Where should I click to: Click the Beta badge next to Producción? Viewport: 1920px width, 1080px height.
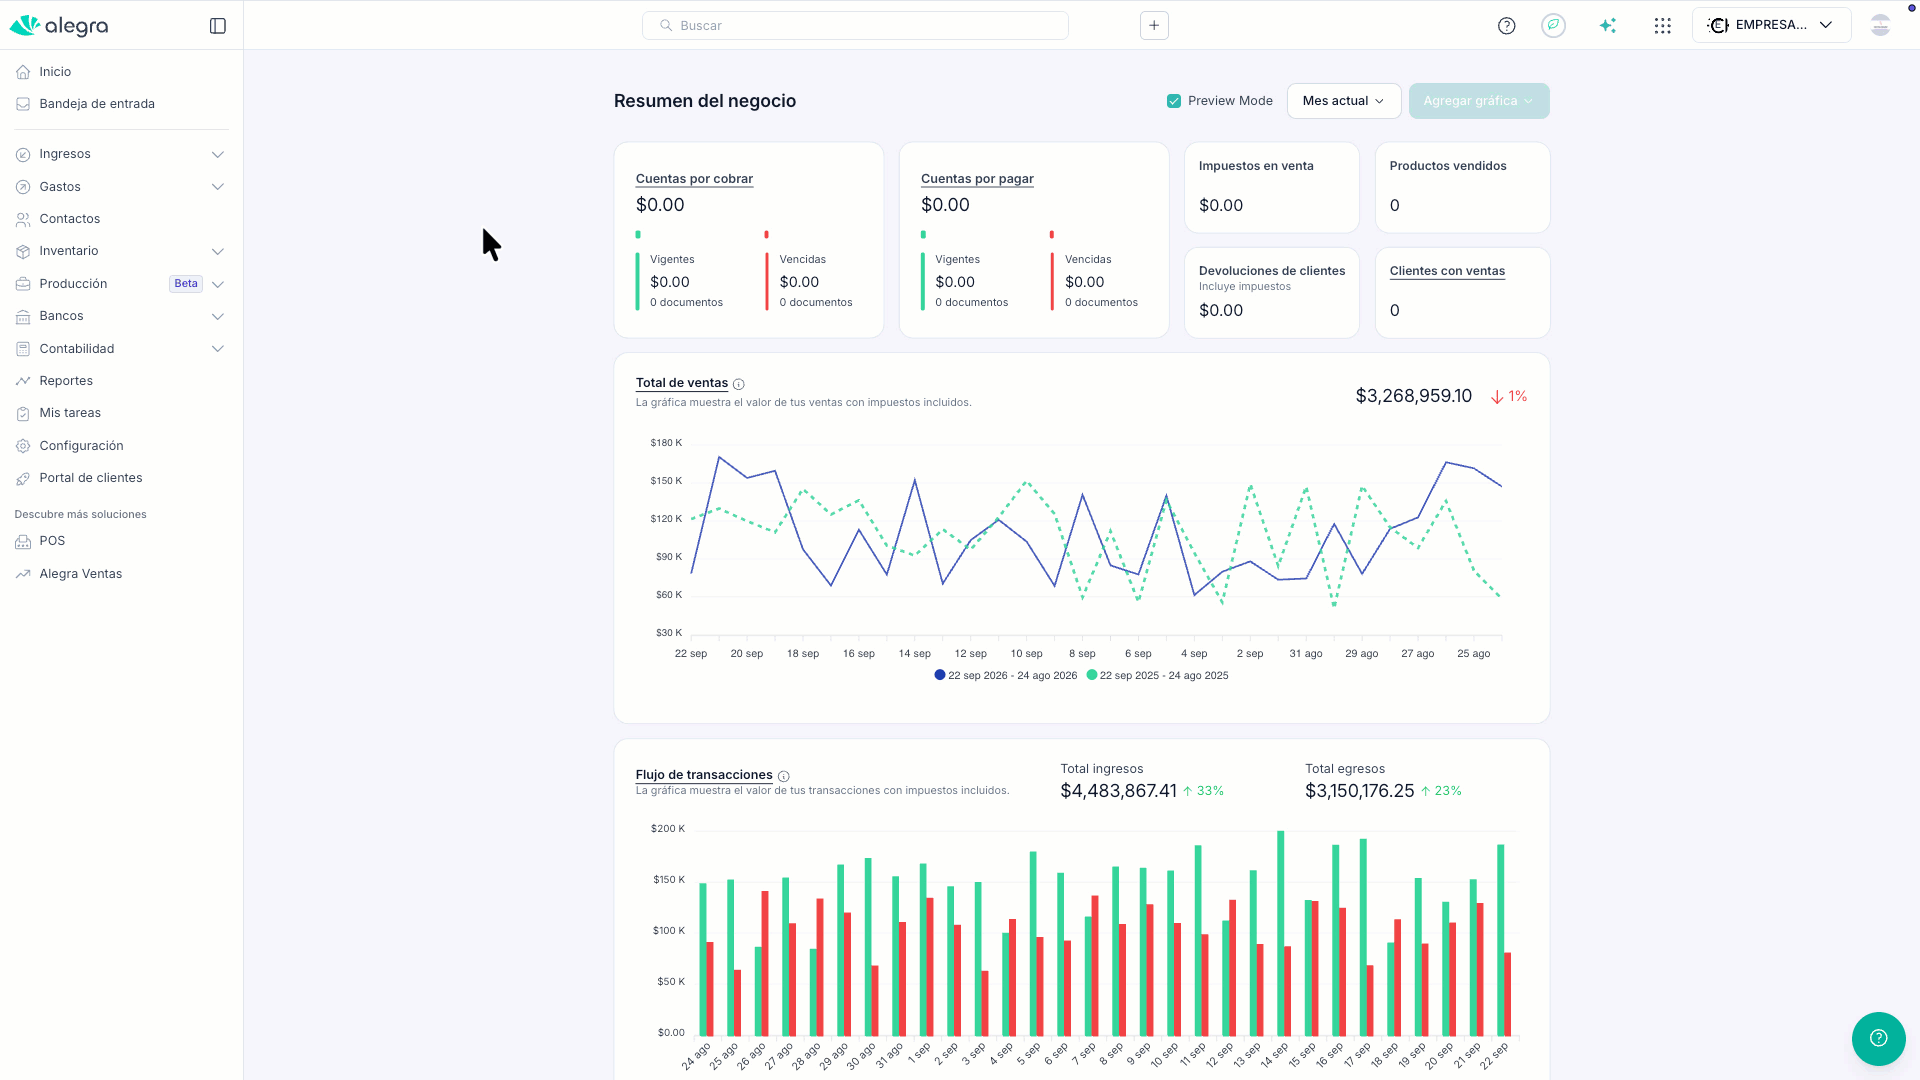click(186, 284)
